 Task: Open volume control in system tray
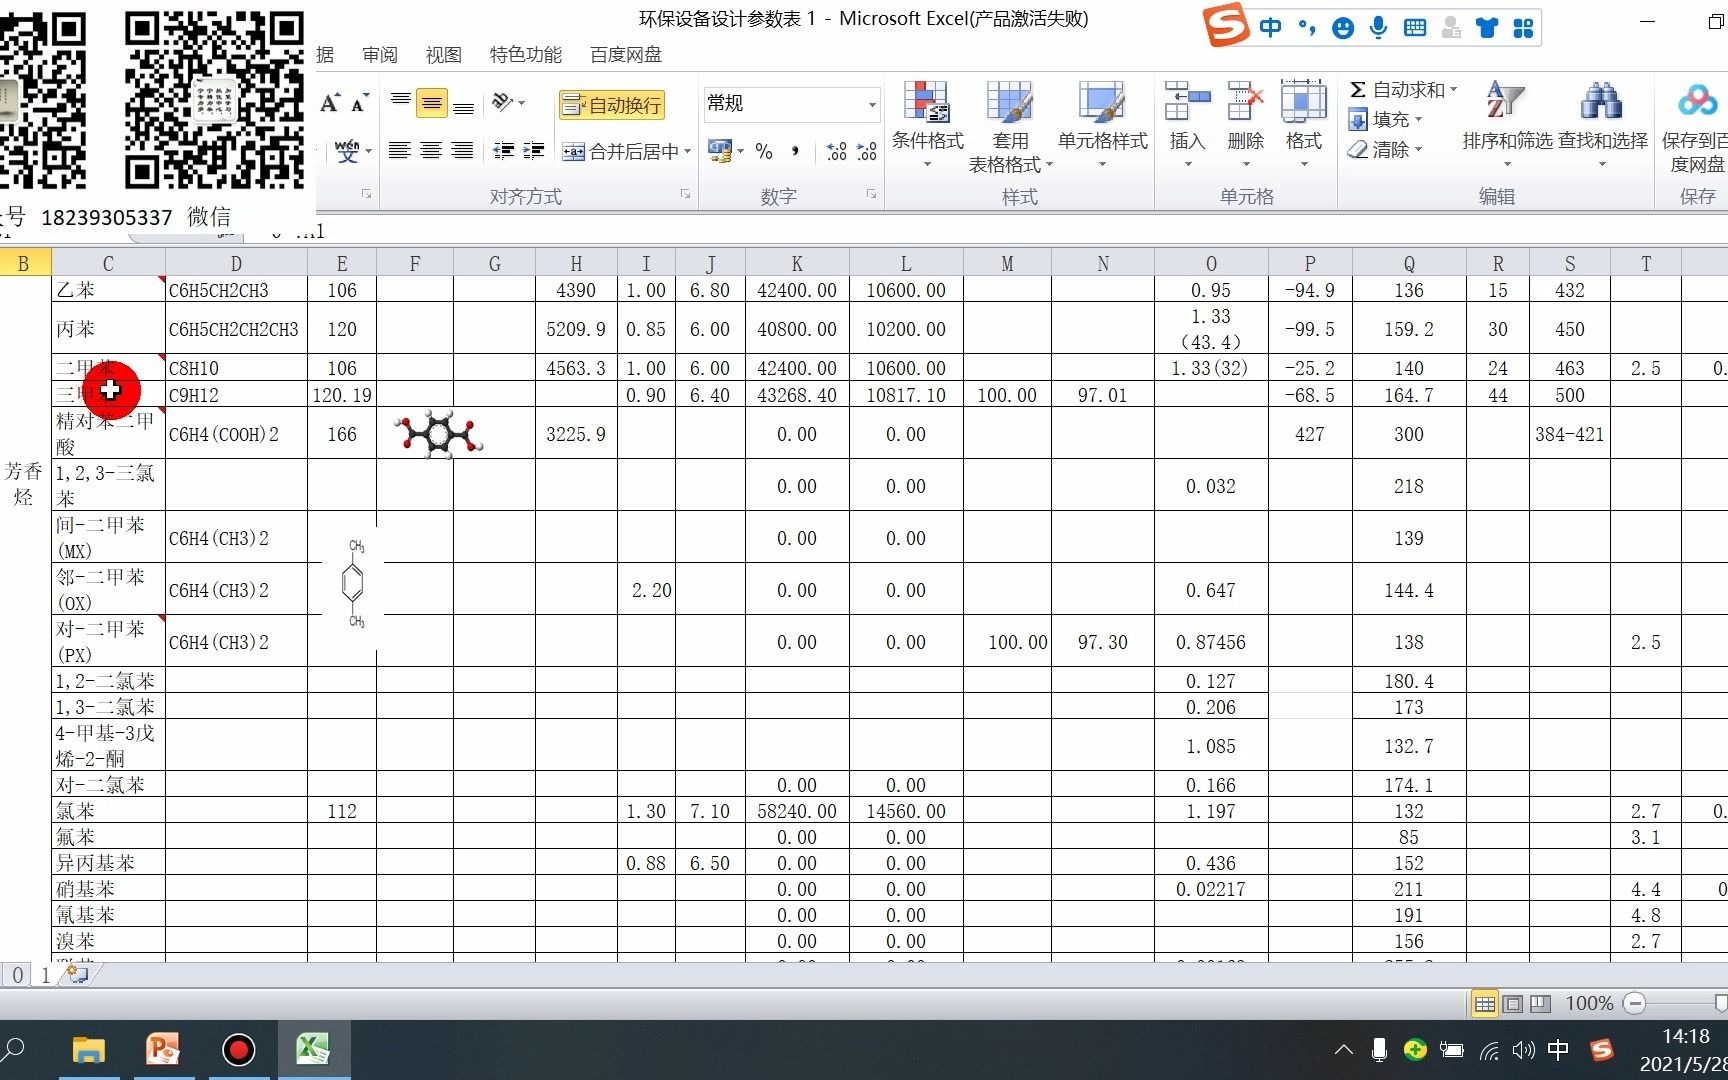pos(1523,1050)
